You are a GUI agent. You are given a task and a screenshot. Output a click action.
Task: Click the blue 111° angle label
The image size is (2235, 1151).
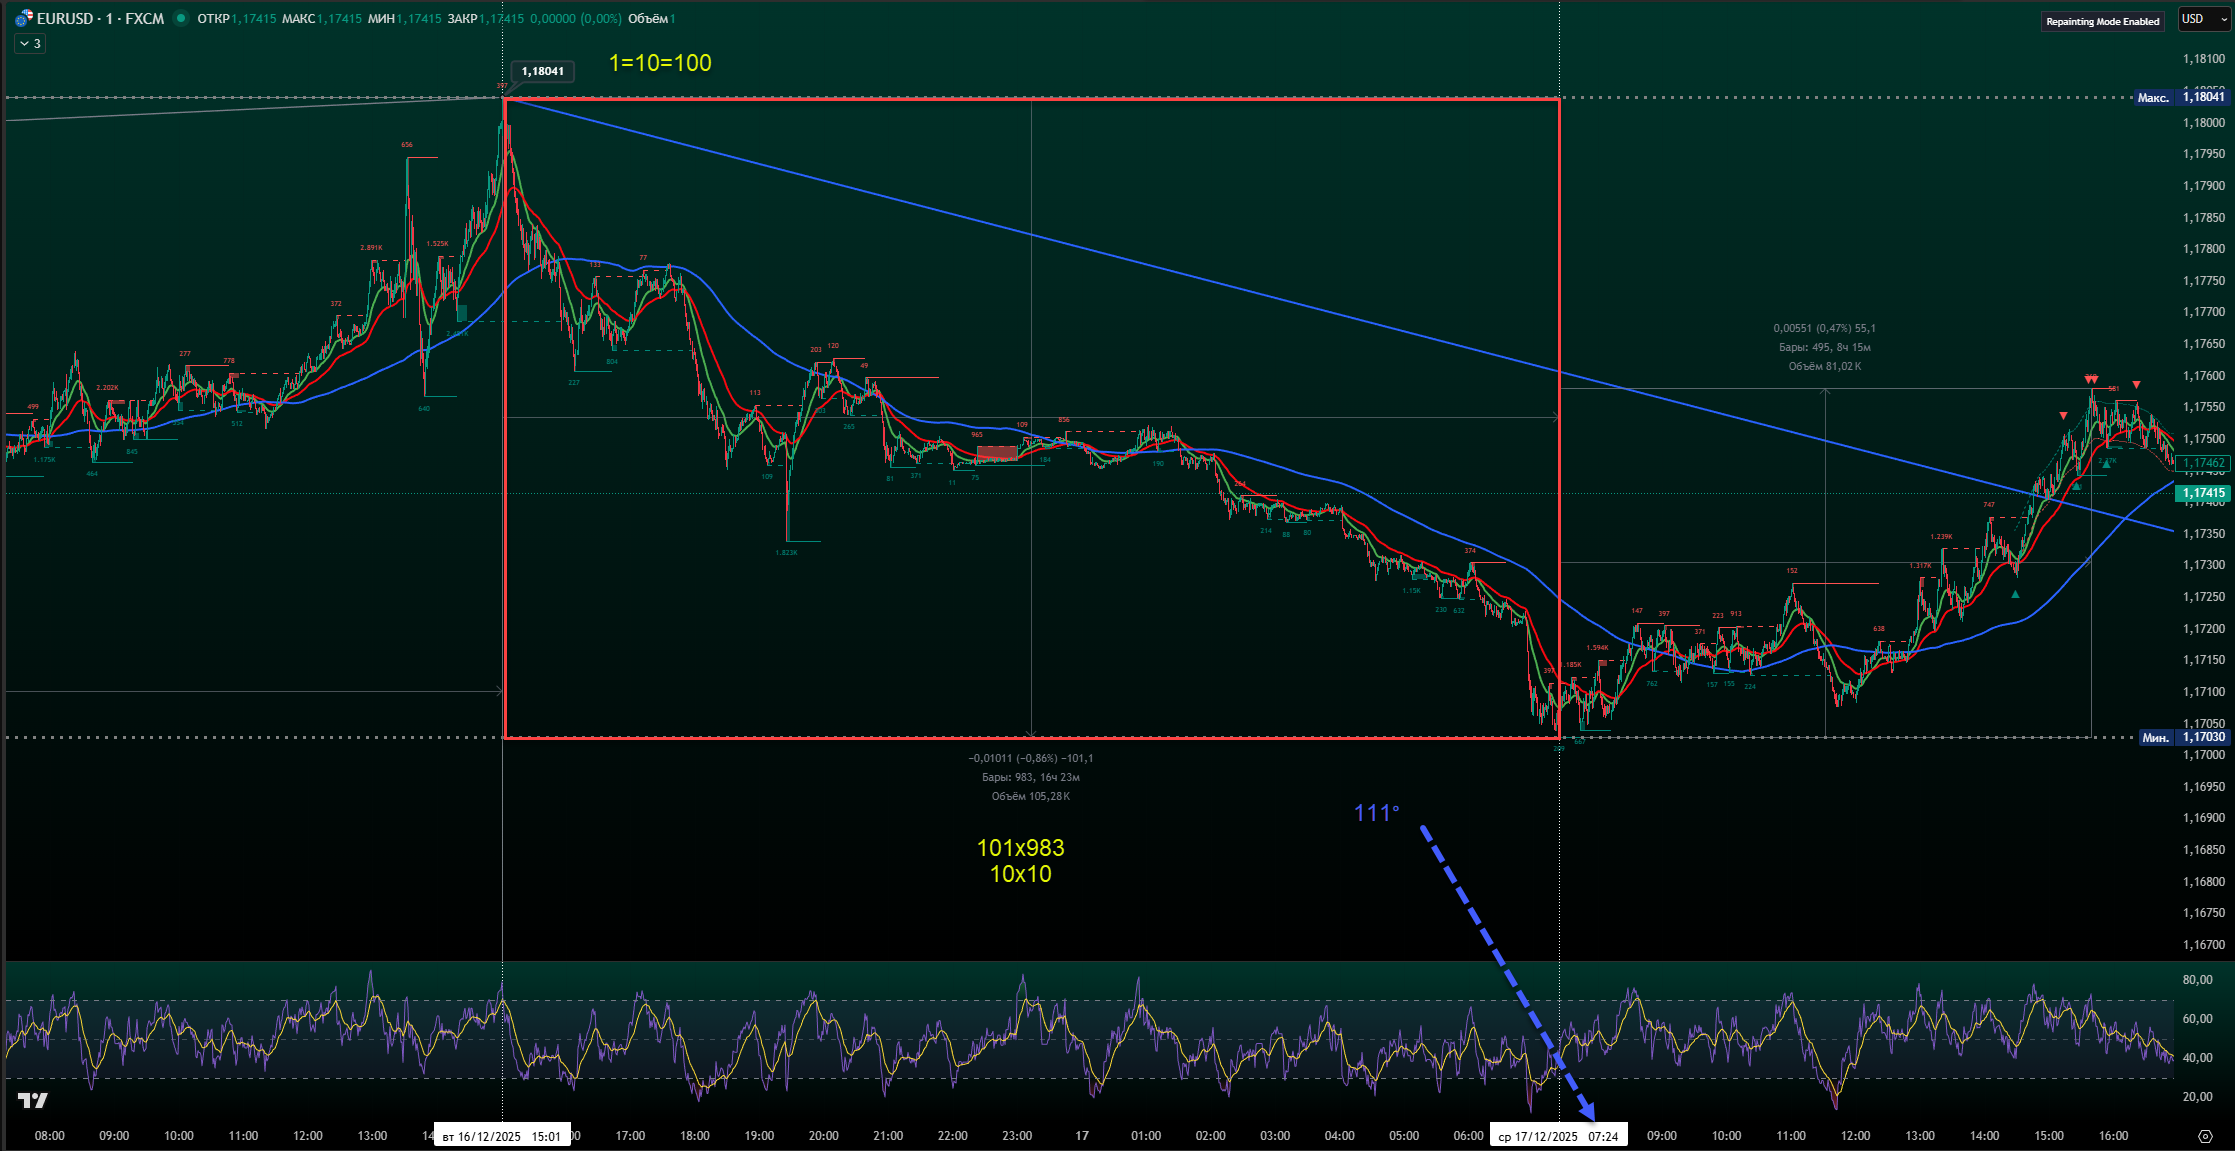coord(1376,813)
